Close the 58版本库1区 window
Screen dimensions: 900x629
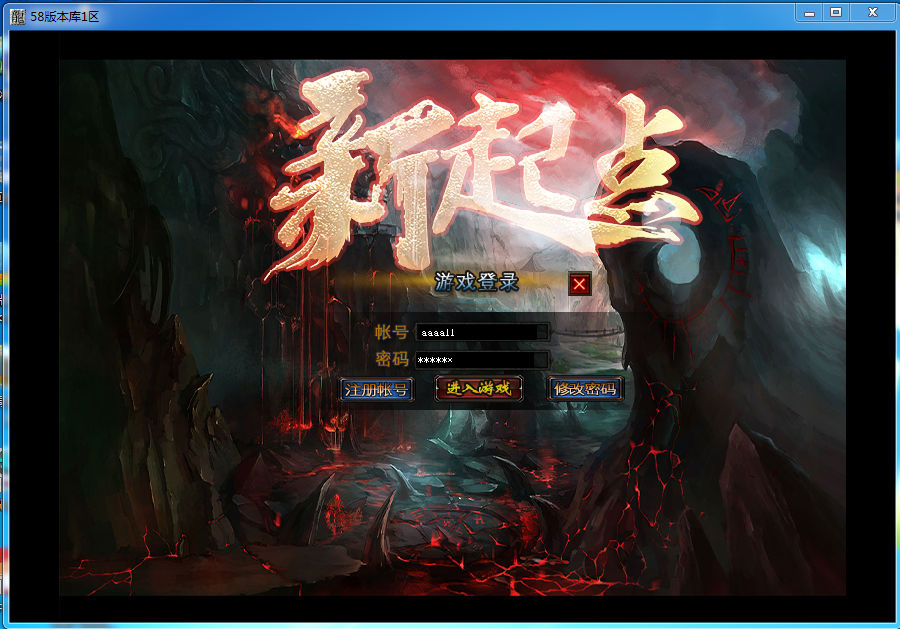tap(872, 13)
